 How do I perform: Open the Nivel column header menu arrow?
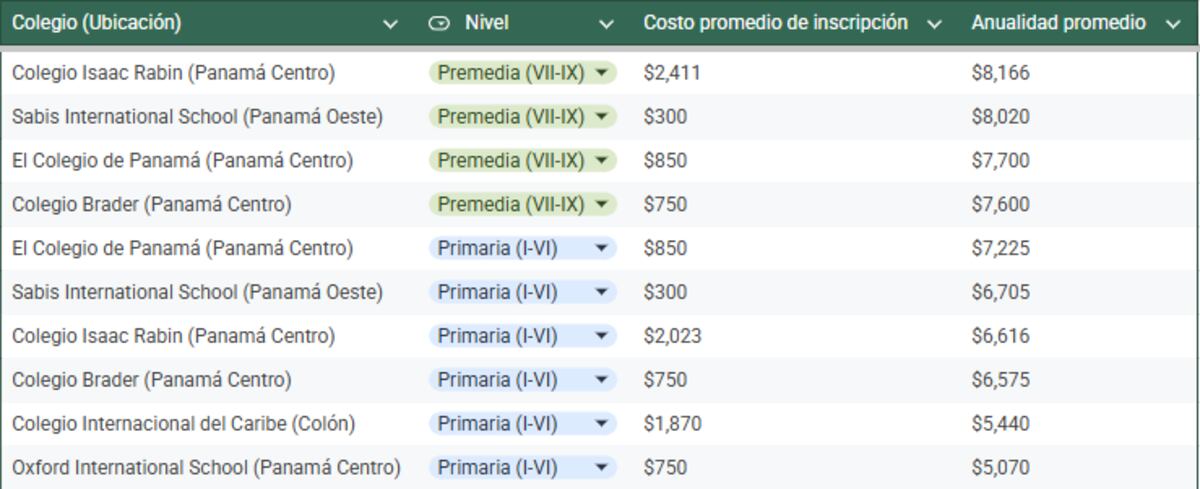606,24
